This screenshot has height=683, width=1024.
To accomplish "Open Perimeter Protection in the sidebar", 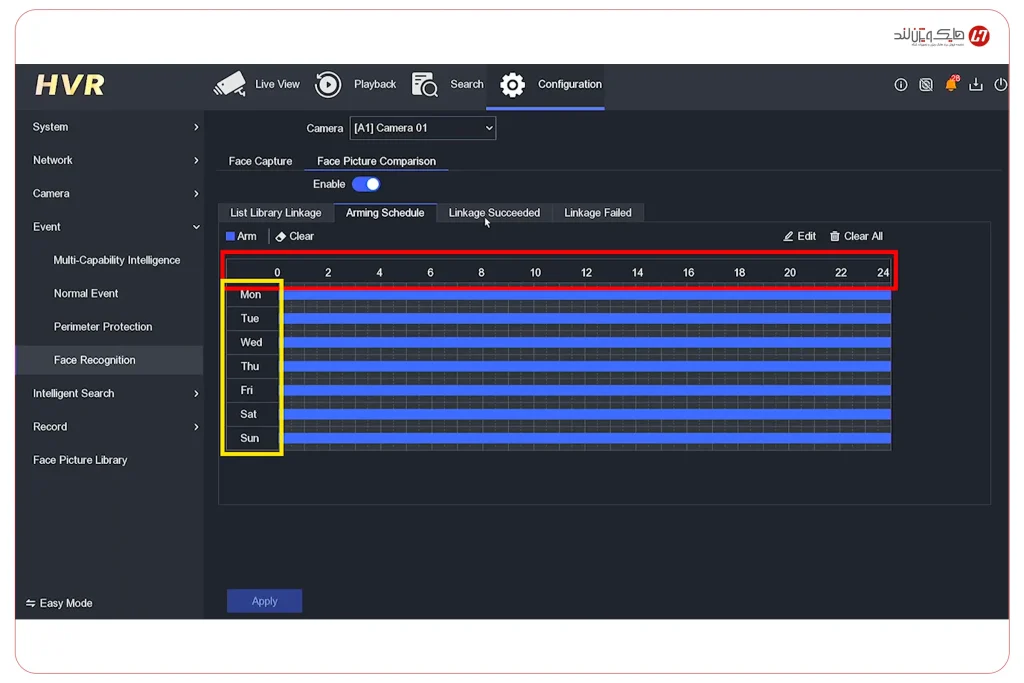I will [103, 327].
